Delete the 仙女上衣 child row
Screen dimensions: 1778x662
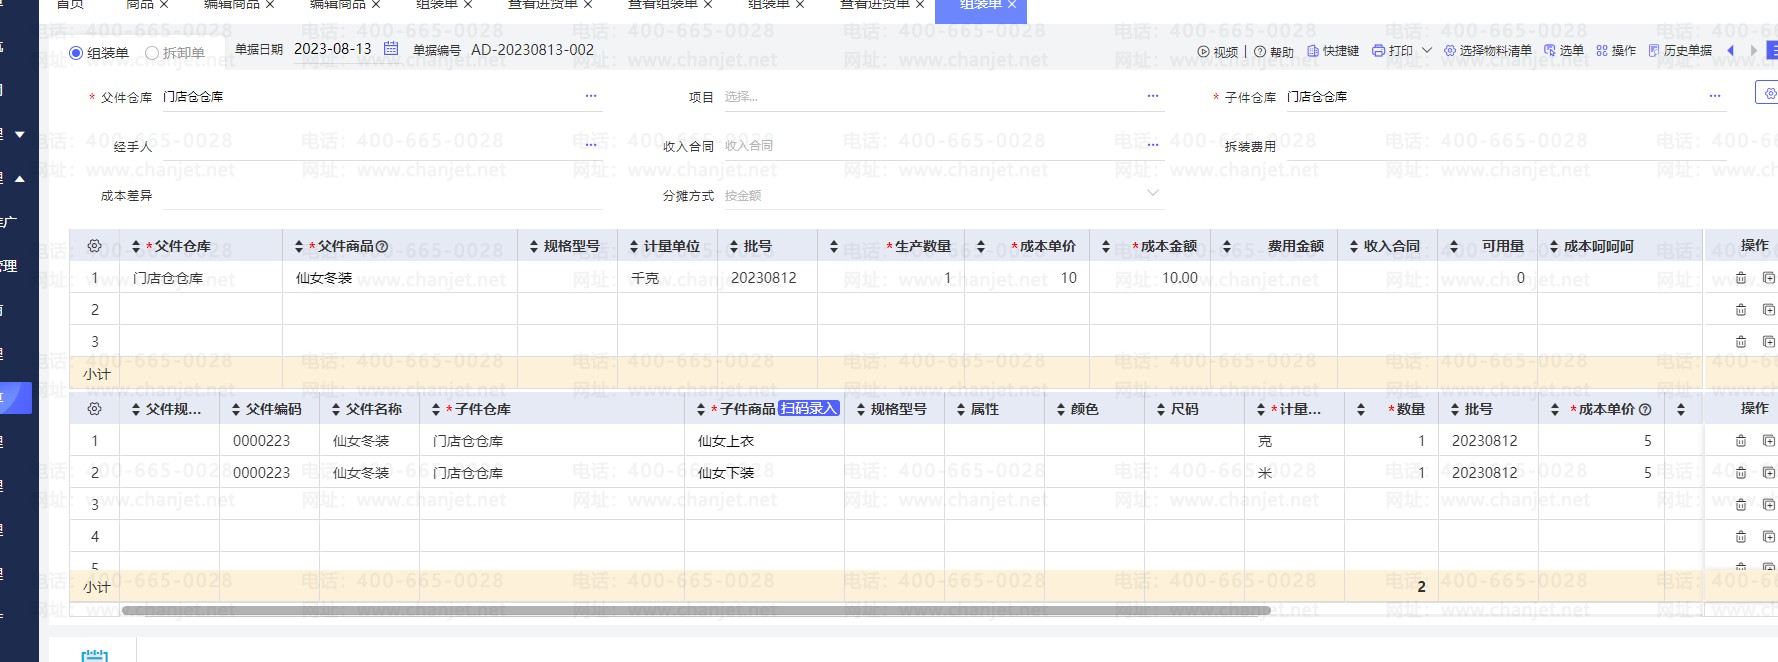pos(1741,441)
